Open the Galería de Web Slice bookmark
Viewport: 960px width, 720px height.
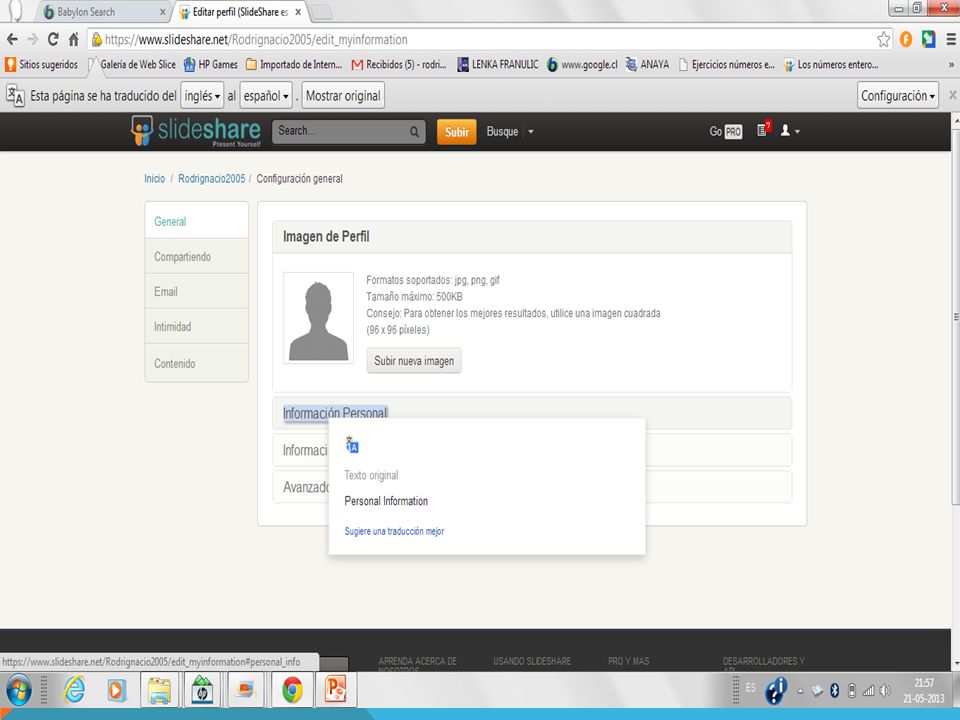132,64
